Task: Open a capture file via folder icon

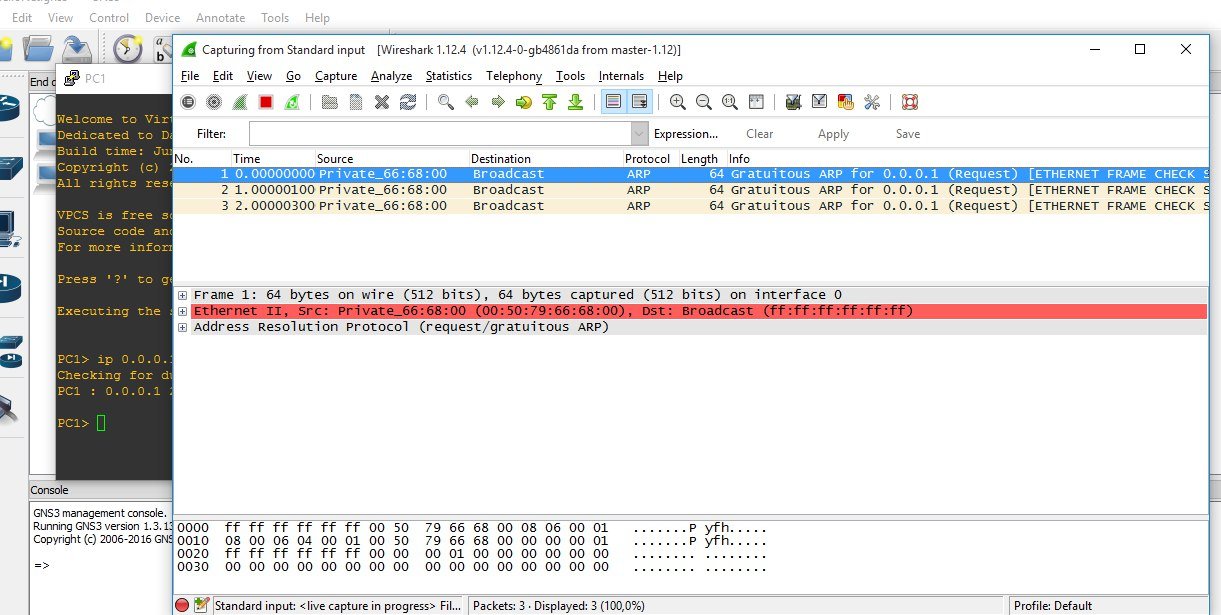Action: pos(329,102)
